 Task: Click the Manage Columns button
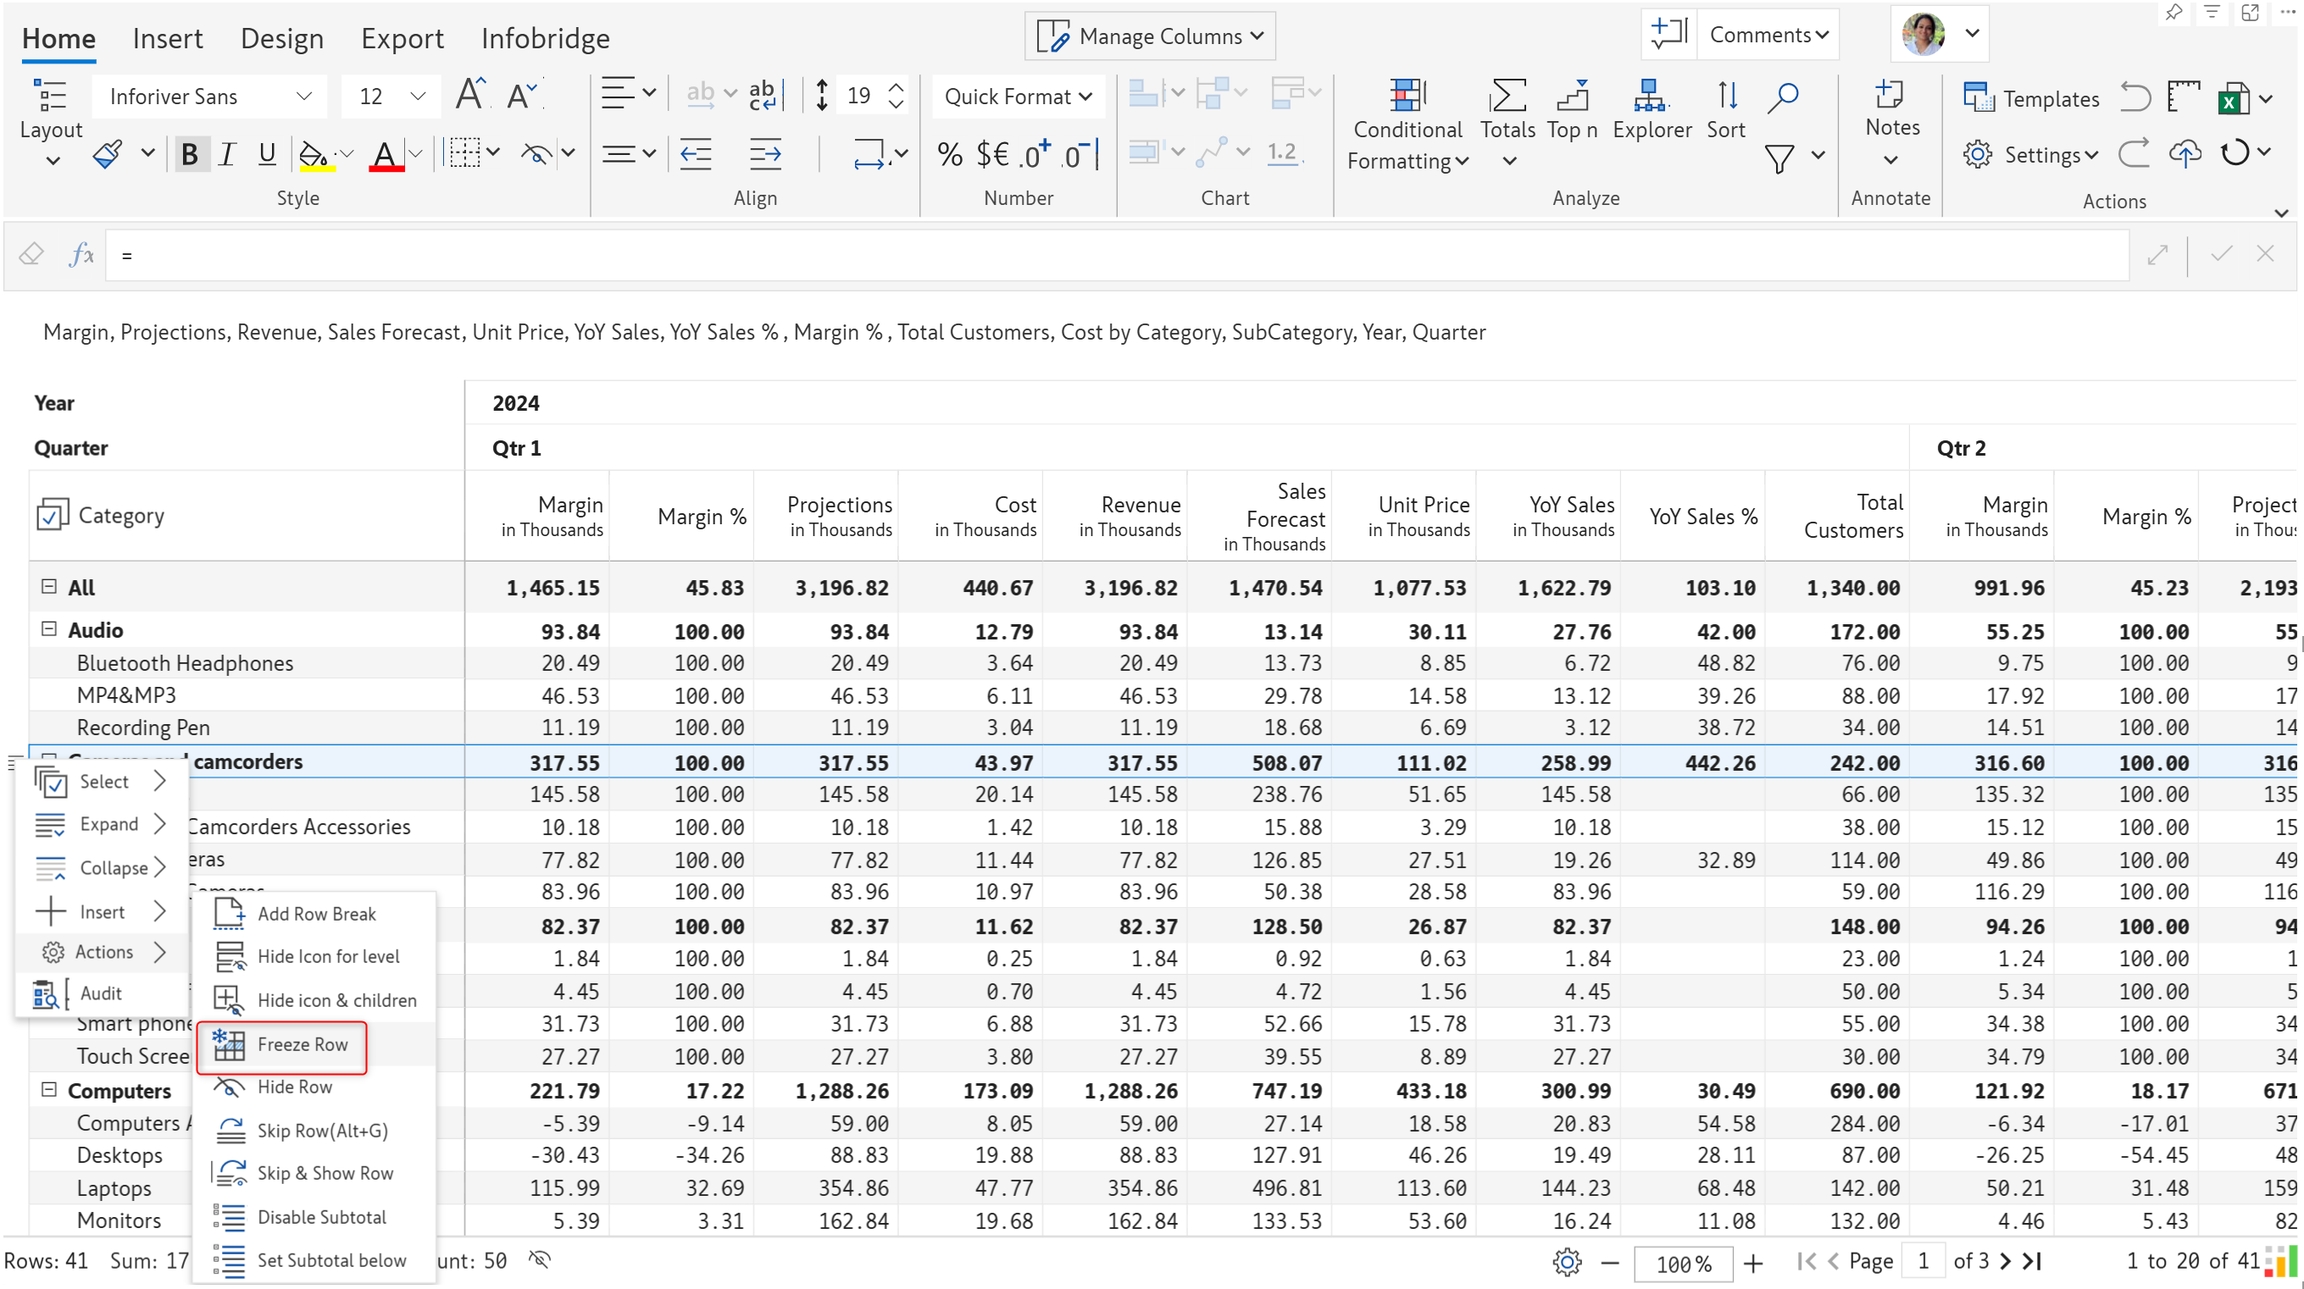(x=1150, y=36)
